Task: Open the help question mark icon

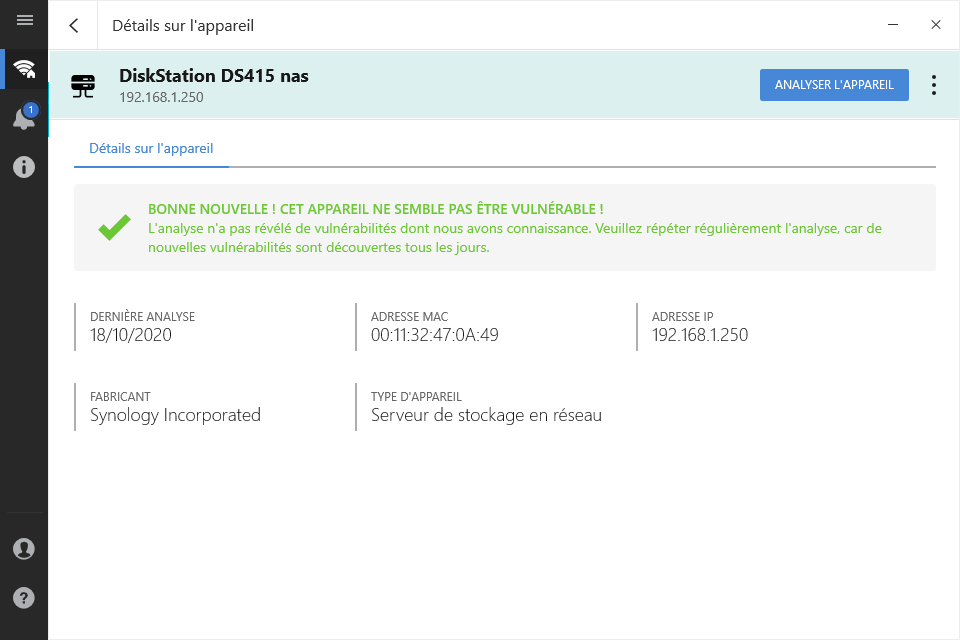Action: pos(24,598)
